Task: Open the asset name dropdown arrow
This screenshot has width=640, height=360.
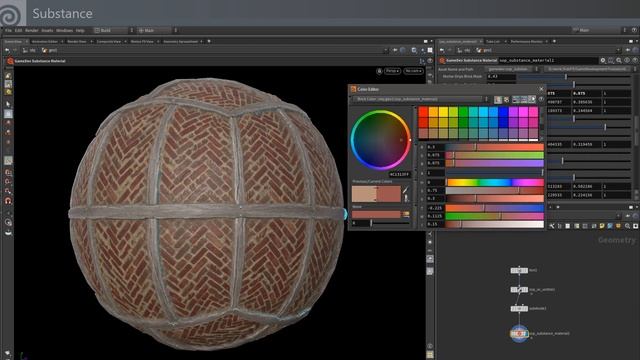Action: (537, 69)
